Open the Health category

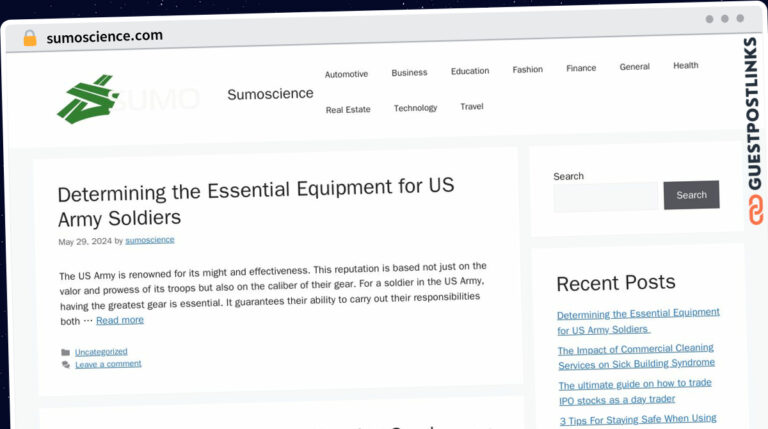[686, 65]
